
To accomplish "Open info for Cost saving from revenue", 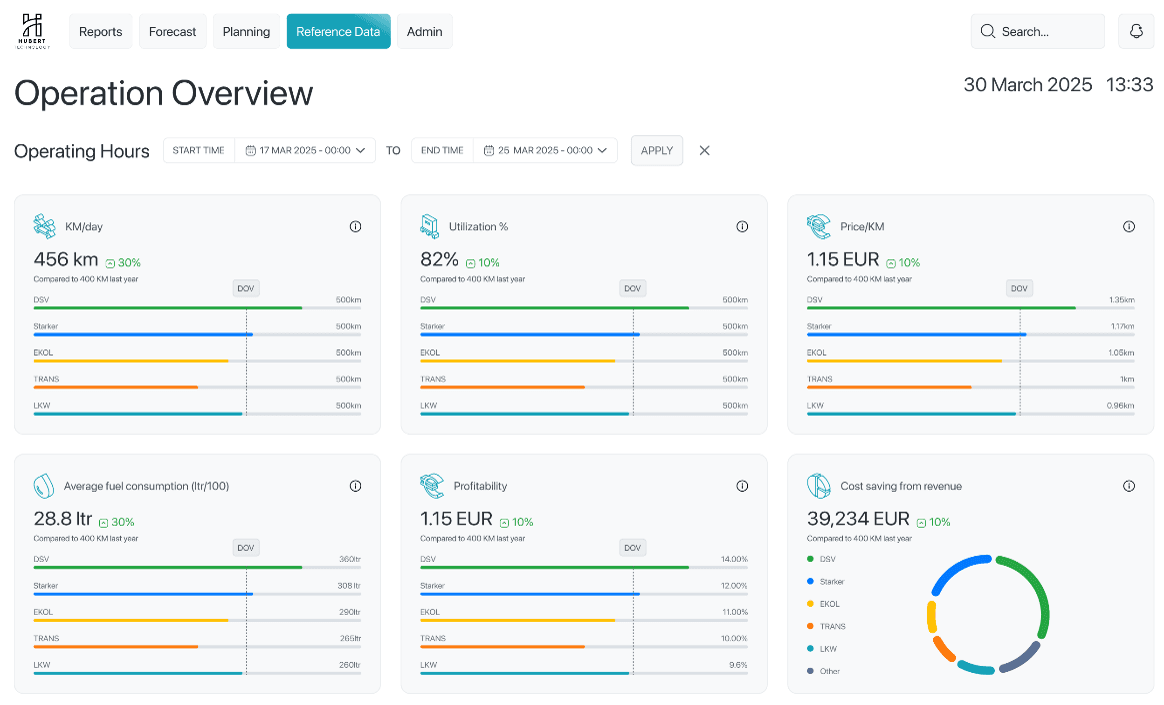I will 1129,486.
